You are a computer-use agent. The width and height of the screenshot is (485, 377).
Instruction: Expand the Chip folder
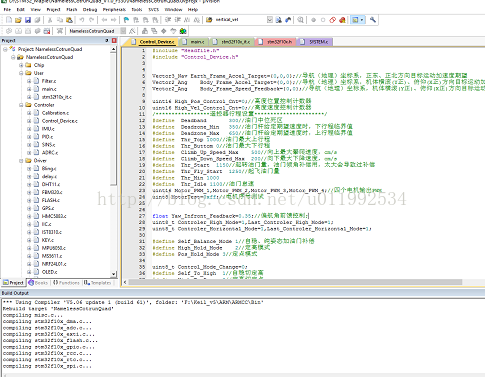[x=21, y=65]
